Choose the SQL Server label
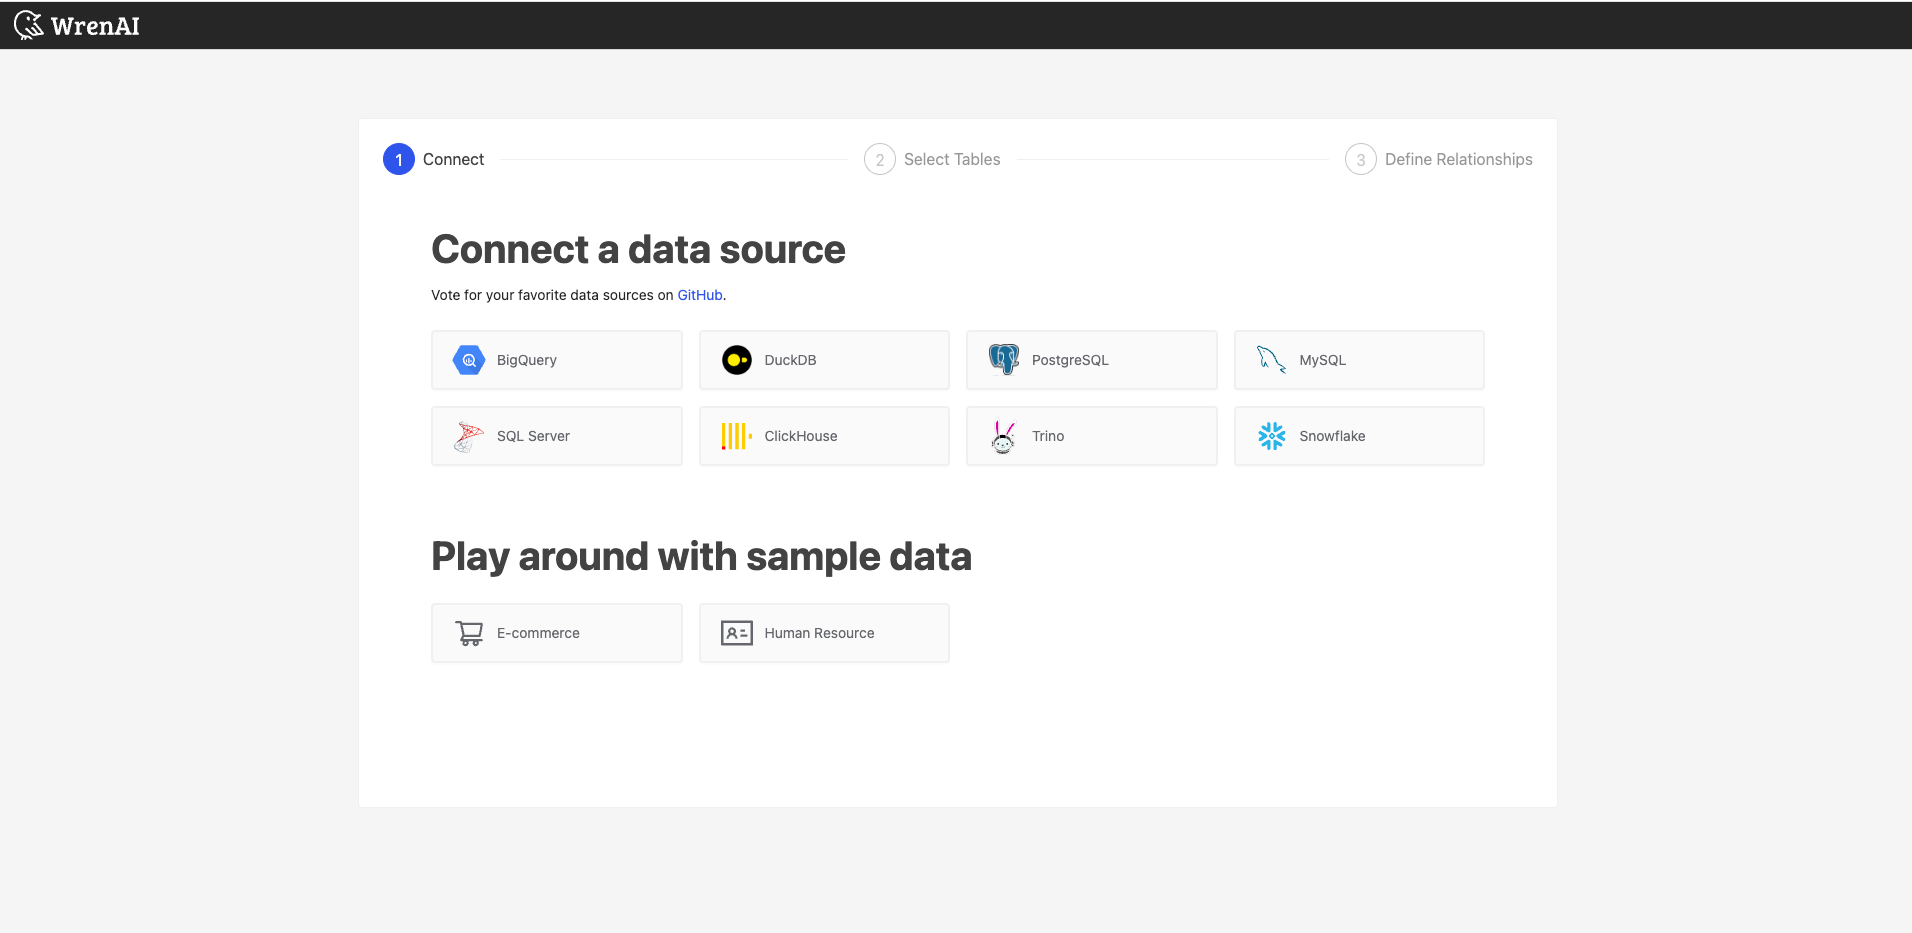 click(533, 436)
